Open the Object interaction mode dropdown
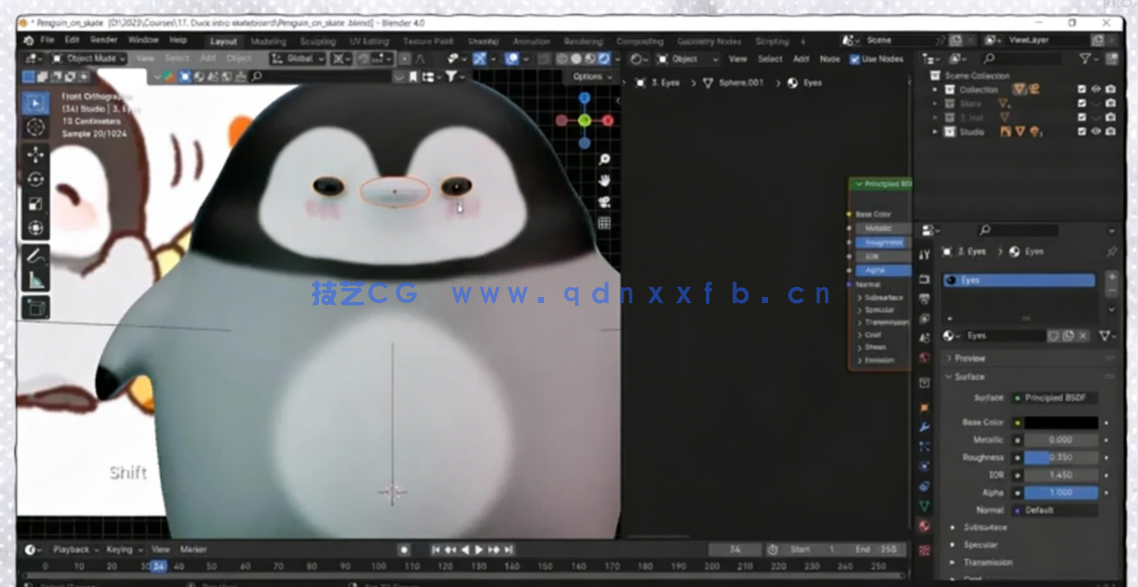Image resolution: width=1138 pixels, height=587 pixels. 90,59
